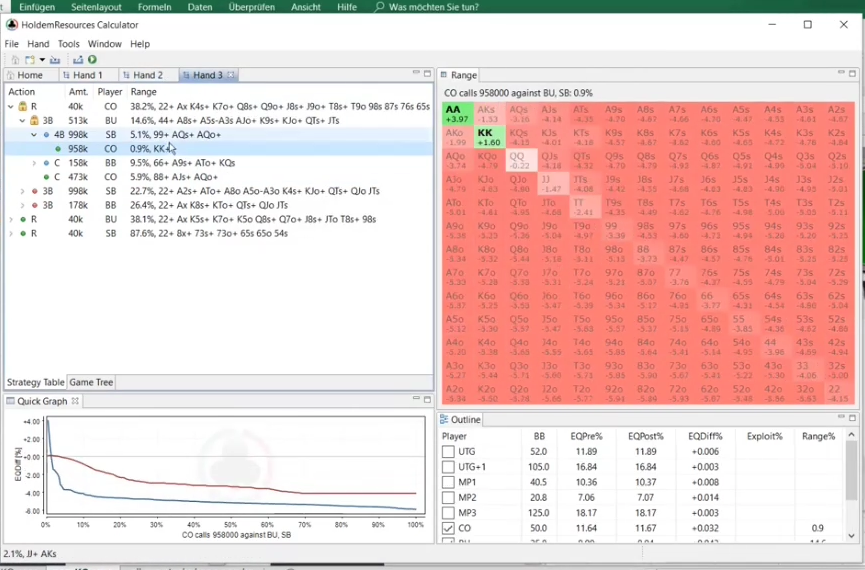Image resolution: width=865 pixels, height=570 pixels.
Task: Click the pale QQ cell in the range grid
Action: [x=521, y=160]
